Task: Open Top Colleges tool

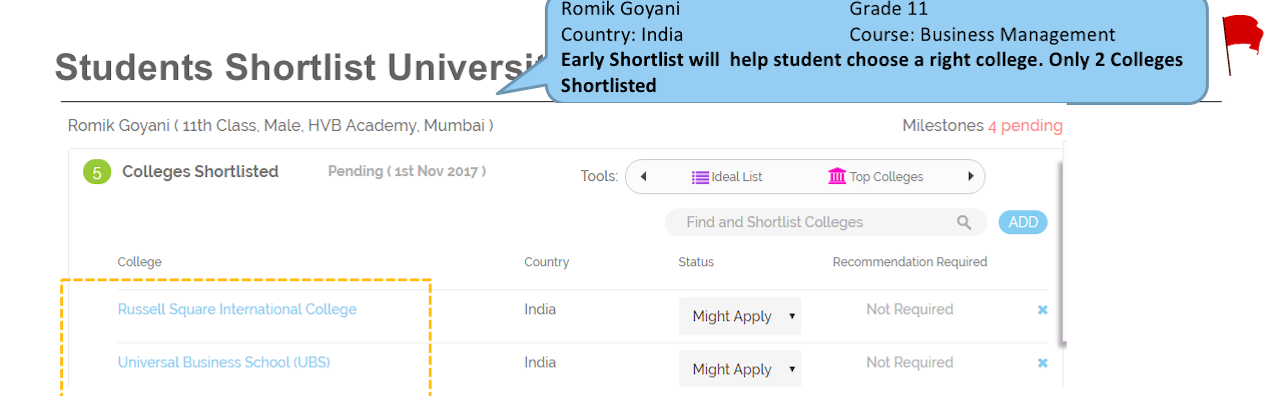Action: [x=875, y=177]
